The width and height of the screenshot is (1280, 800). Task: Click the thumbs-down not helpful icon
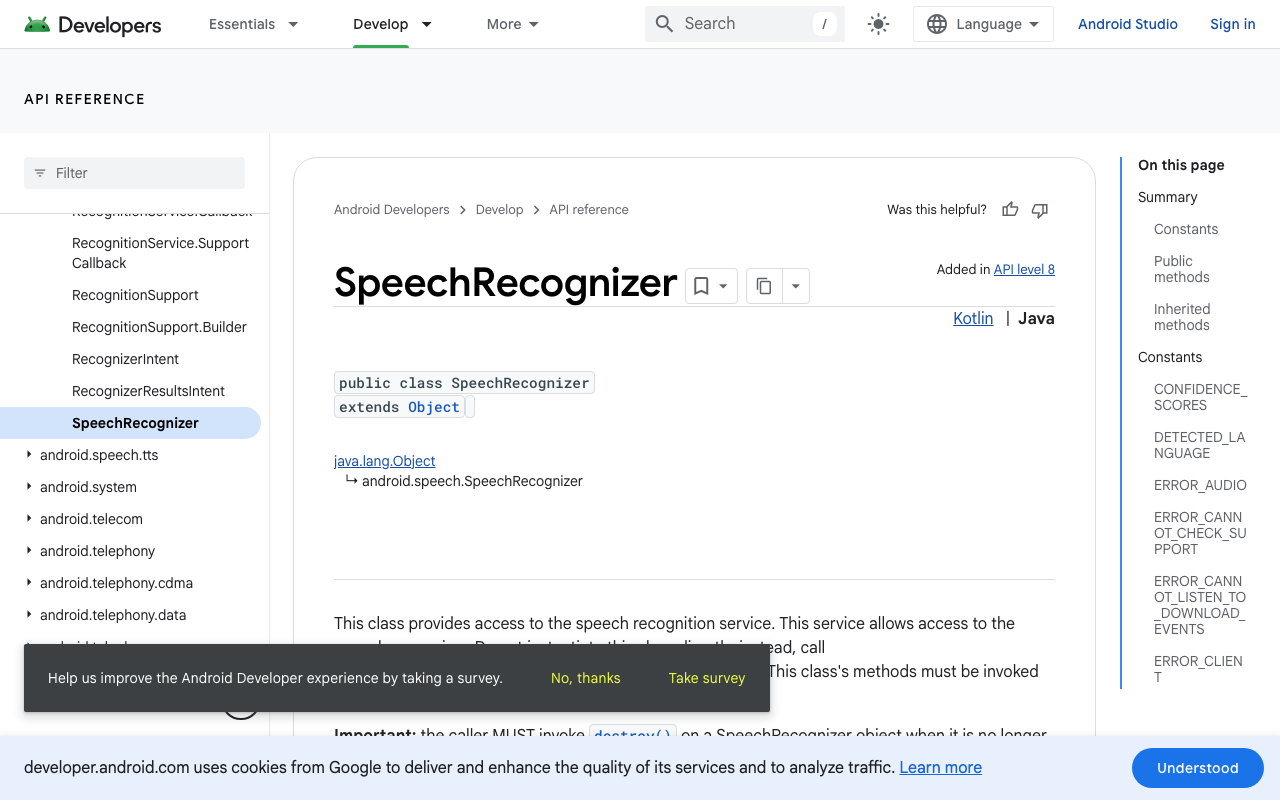[x=1040, y=210]
